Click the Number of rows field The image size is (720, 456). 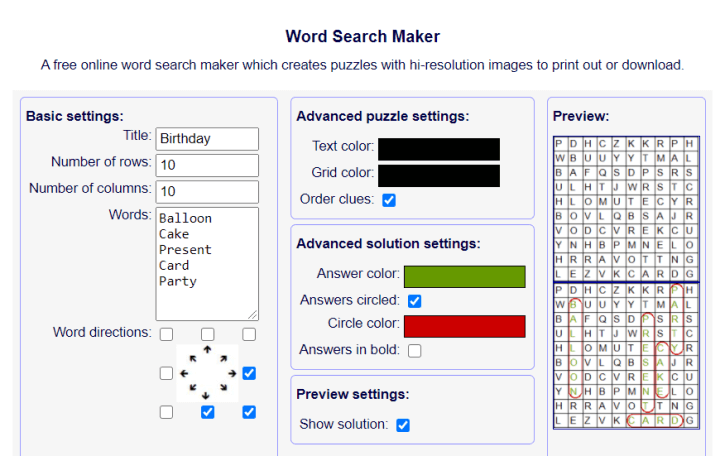point(207,165)
